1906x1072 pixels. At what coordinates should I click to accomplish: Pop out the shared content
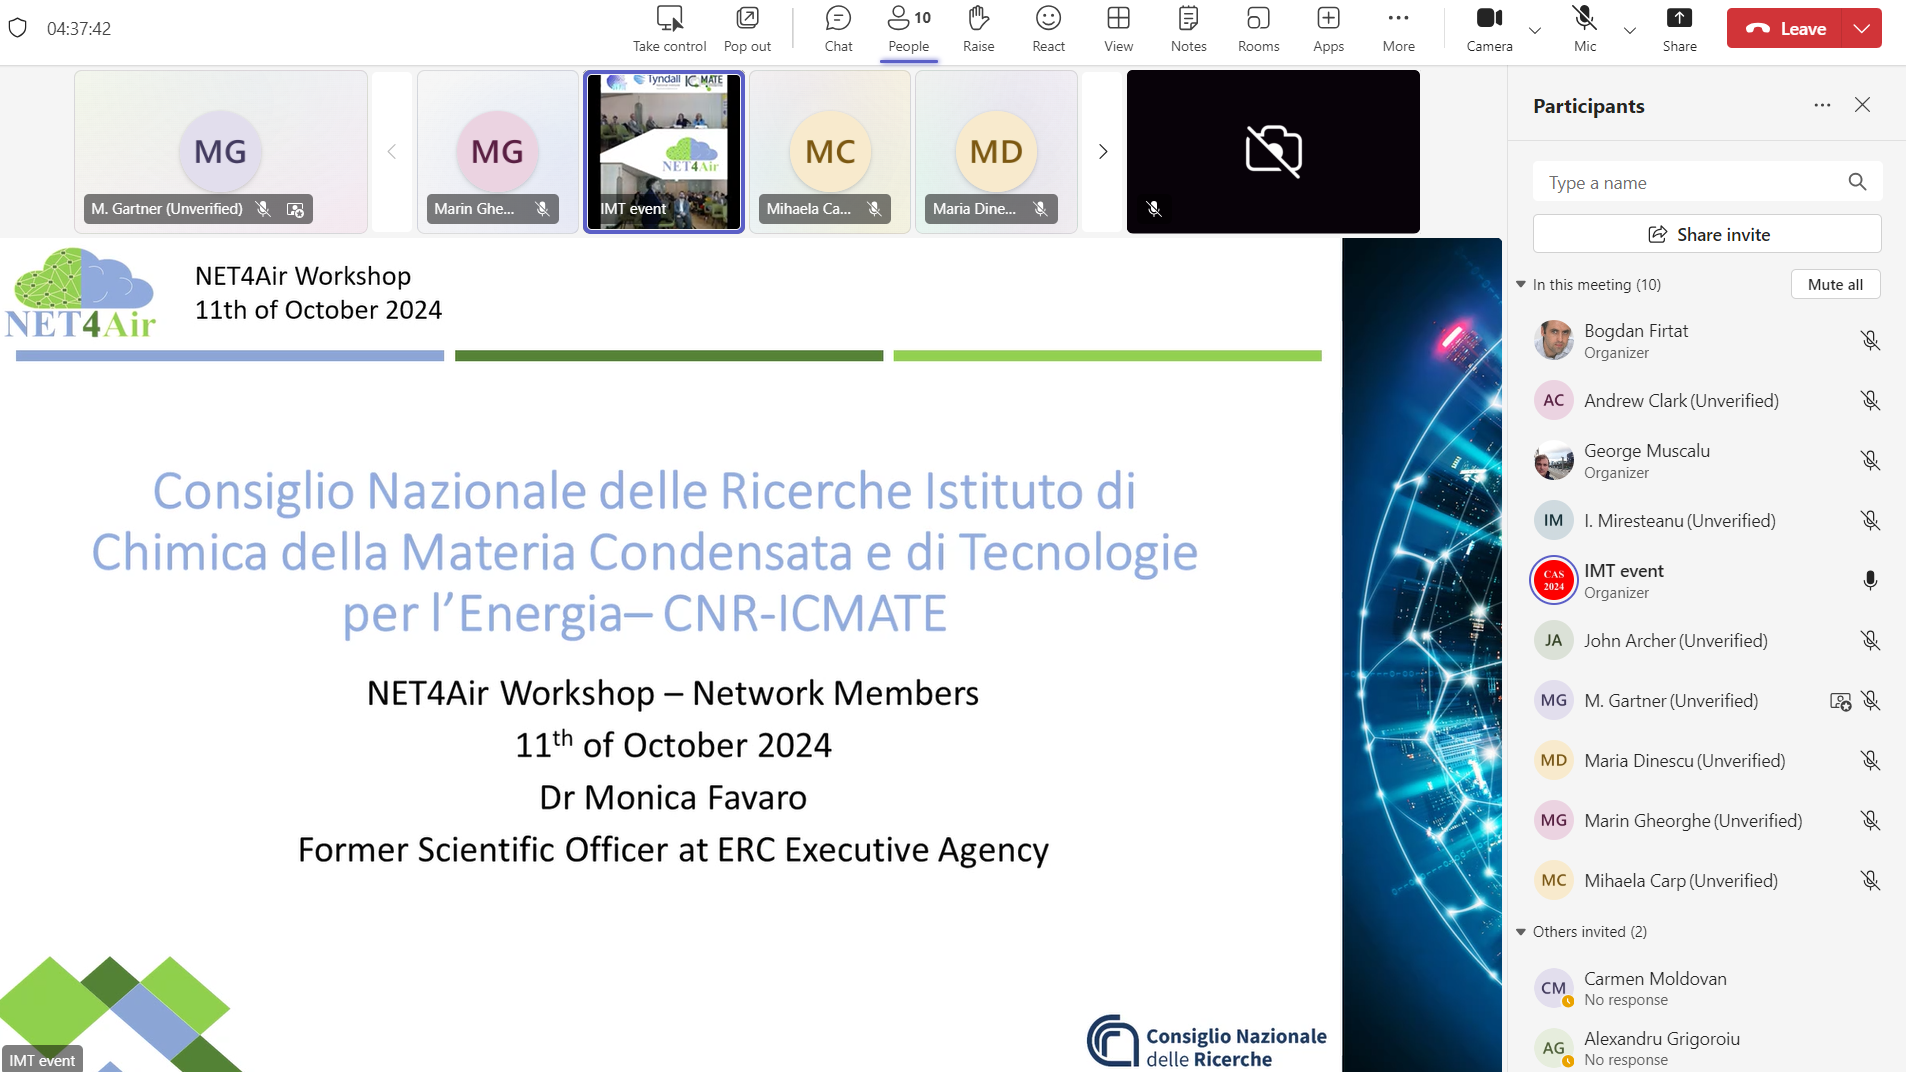[747, 29]
